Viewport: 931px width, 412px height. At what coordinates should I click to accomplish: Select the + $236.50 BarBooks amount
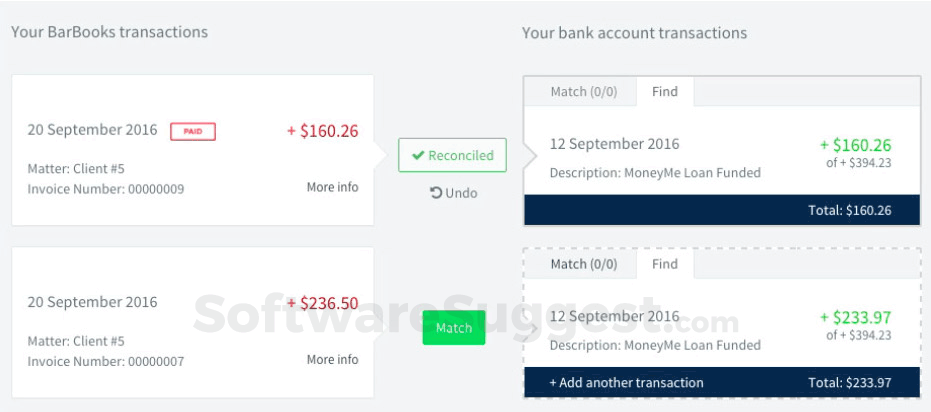click(x=322, y=303)
